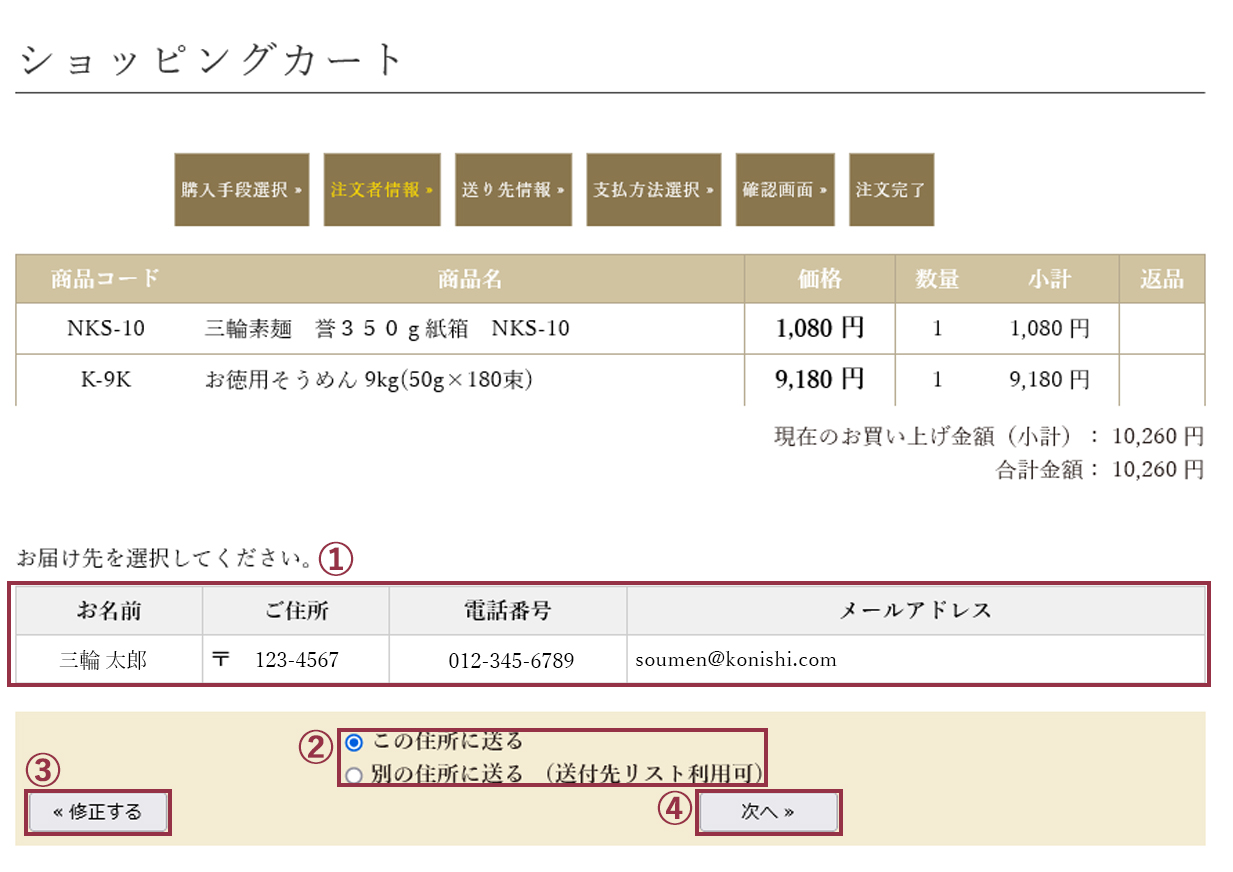This screenshot has height=872, width=1233.
Task: Select the highlighted 注文者情報 step
Action: (x=381, y=190)
